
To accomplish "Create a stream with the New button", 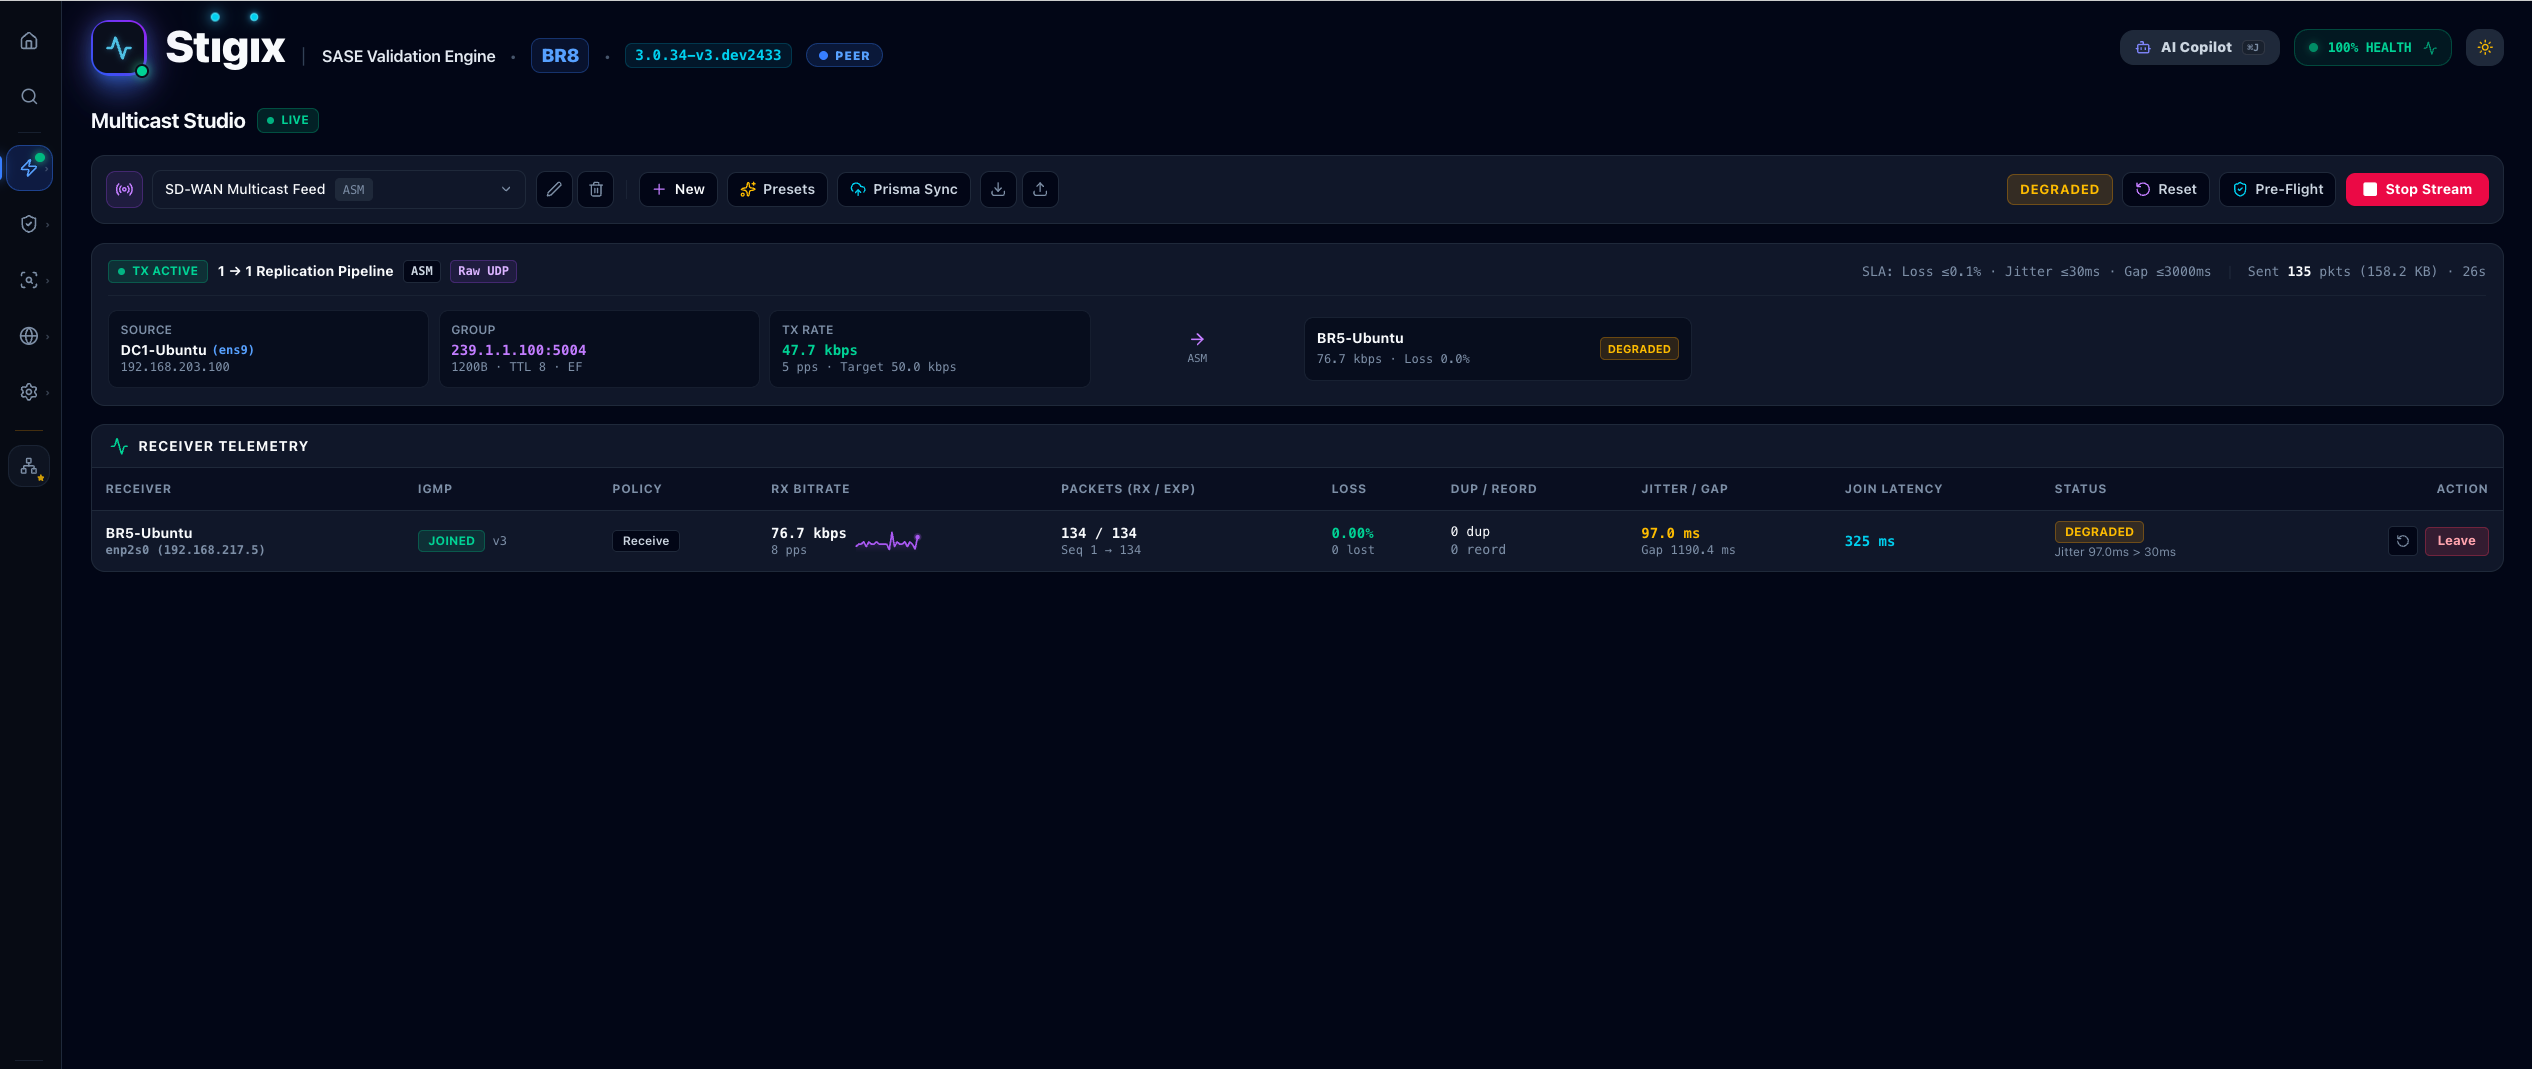I will [678, 189].
